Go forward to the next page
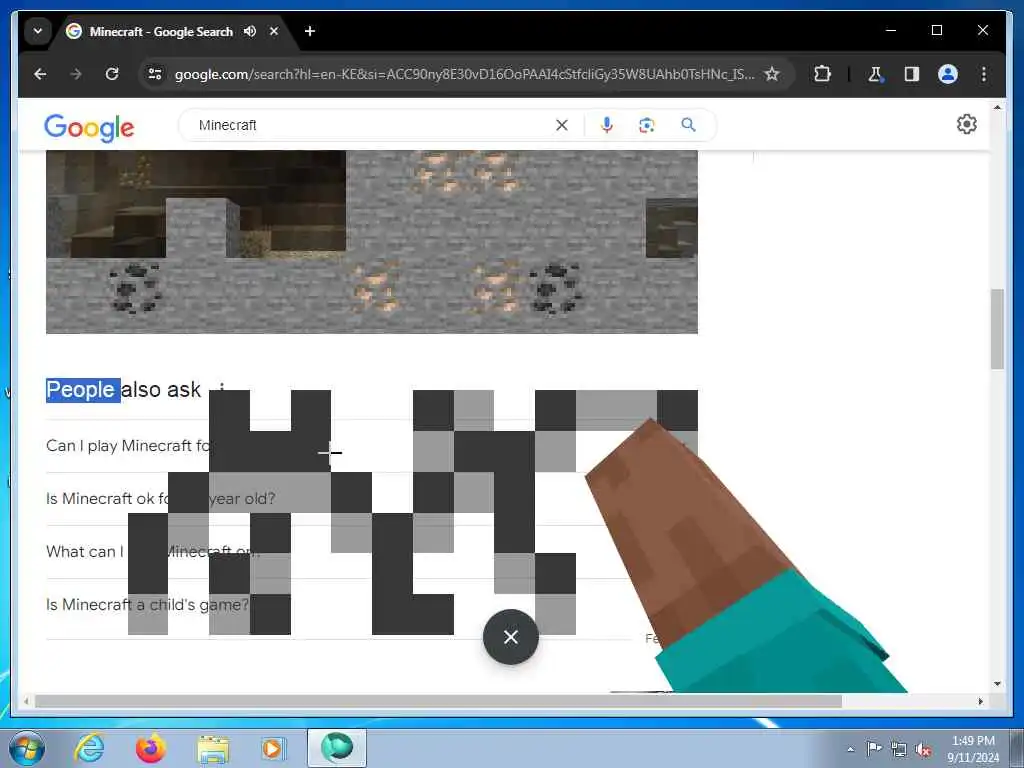This screenshot has width=1024, height=768. tap(76, 74)
